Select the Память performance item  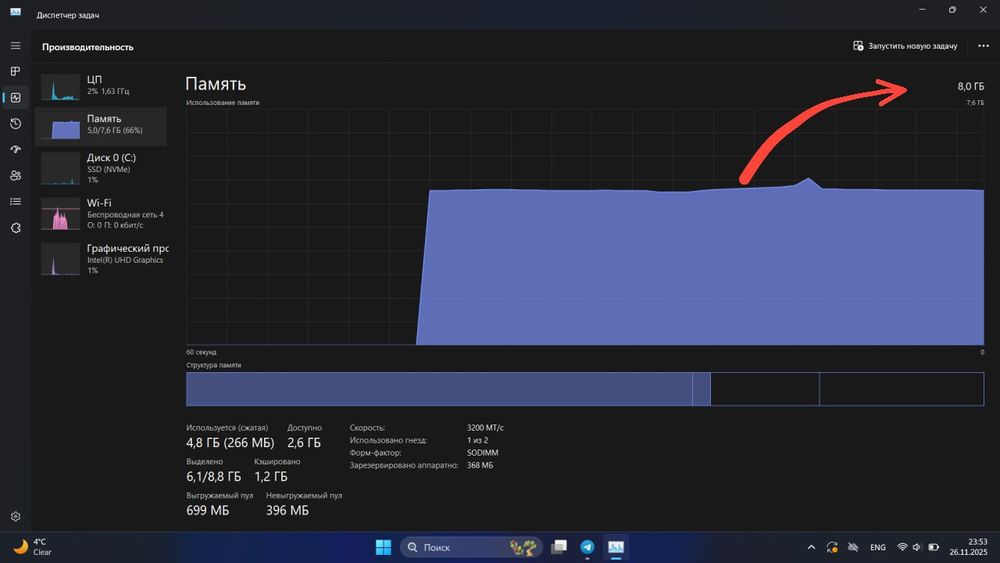click(x=101, y=126)
